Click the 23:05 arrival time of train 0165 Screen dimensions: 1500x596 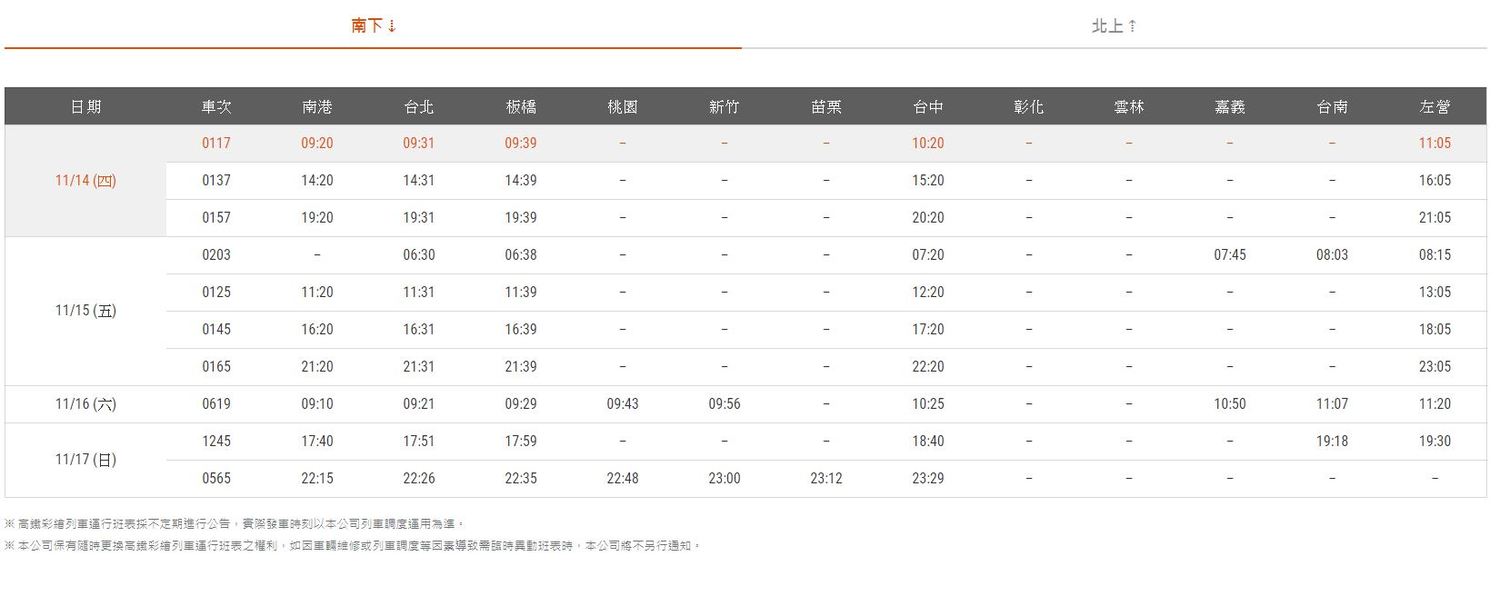pyautogui.click(x=1433, y=367)
